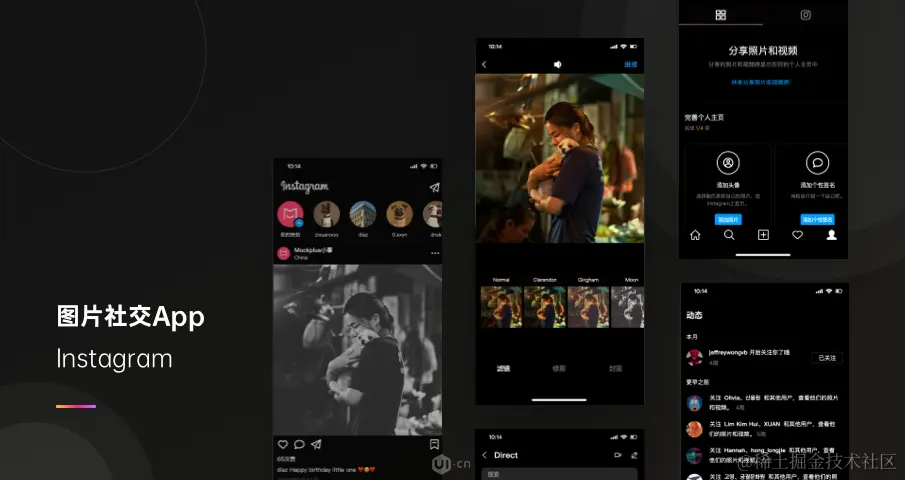Apply the black-and-white Moon filter thumbnail
Image resolution: width=905 pixels, height=480 pixels.
tap(628, 307)
